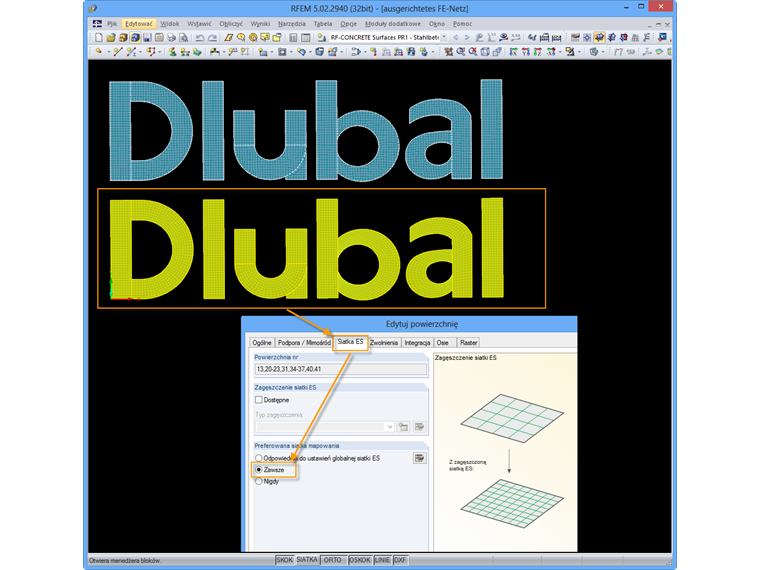
Task: Click the highlighted display mode icon
Action: [599, 37]
